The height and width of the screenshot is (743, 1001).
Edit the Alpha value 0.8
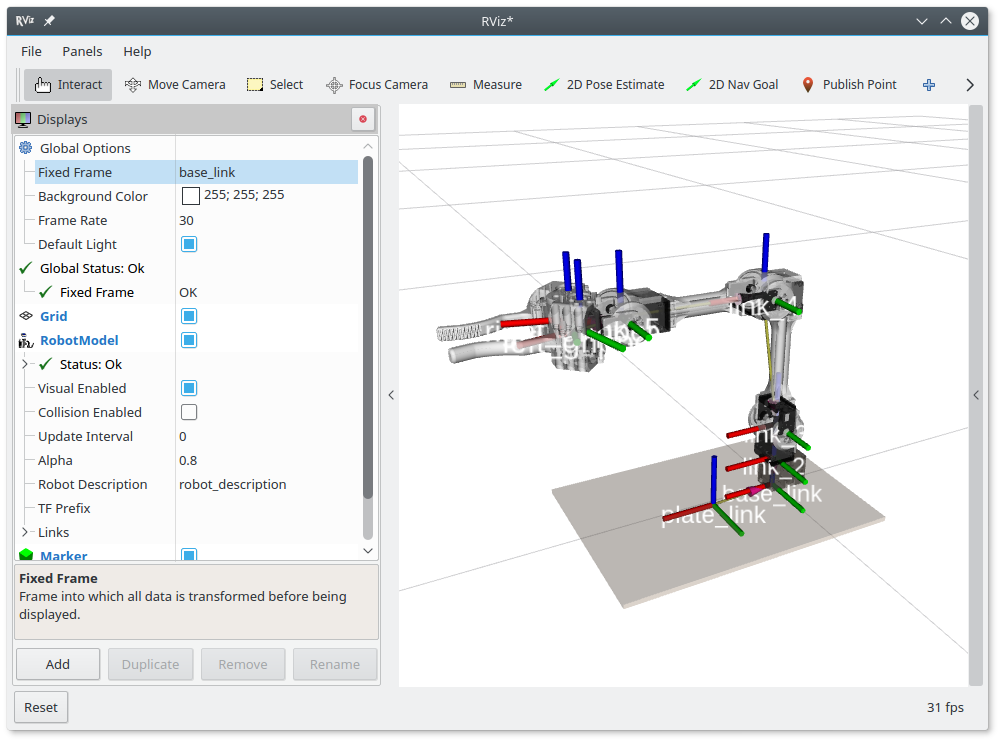pyautogui.click(x=267, y=460)
